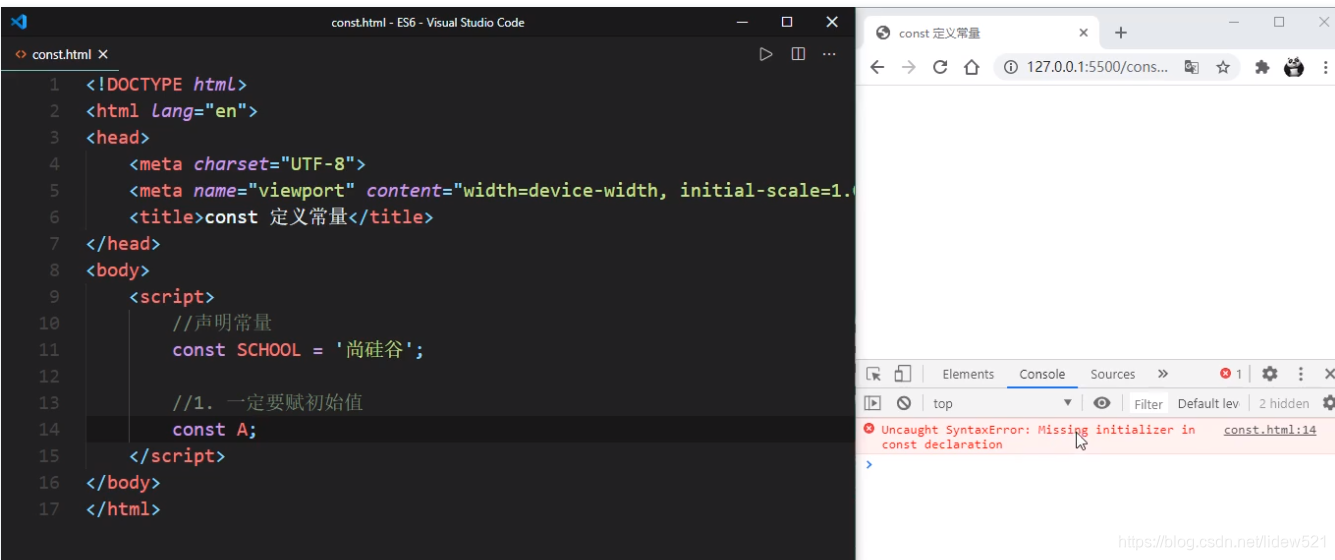Open console settings gear
This screenshot has height=560, width=1335.
[x=1328, y=403]
